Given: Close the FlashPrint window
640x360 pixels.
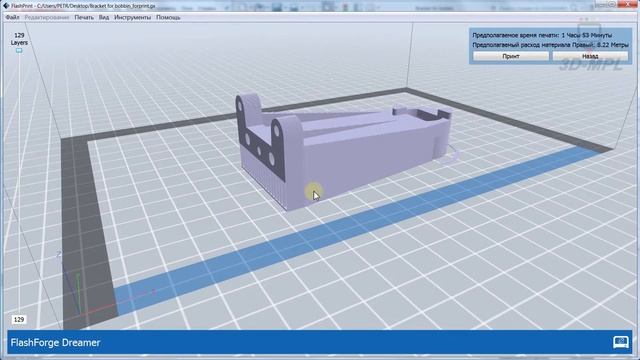Looking at the screenshot, I should [x=627, y=4].
